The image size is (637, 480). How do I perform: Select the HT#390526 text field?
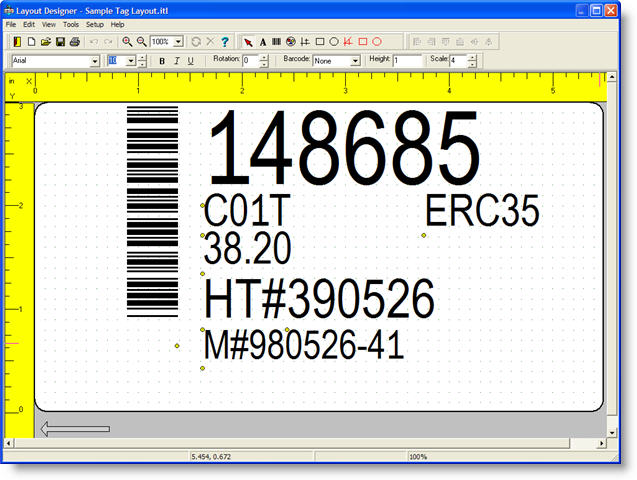[319, 298]
